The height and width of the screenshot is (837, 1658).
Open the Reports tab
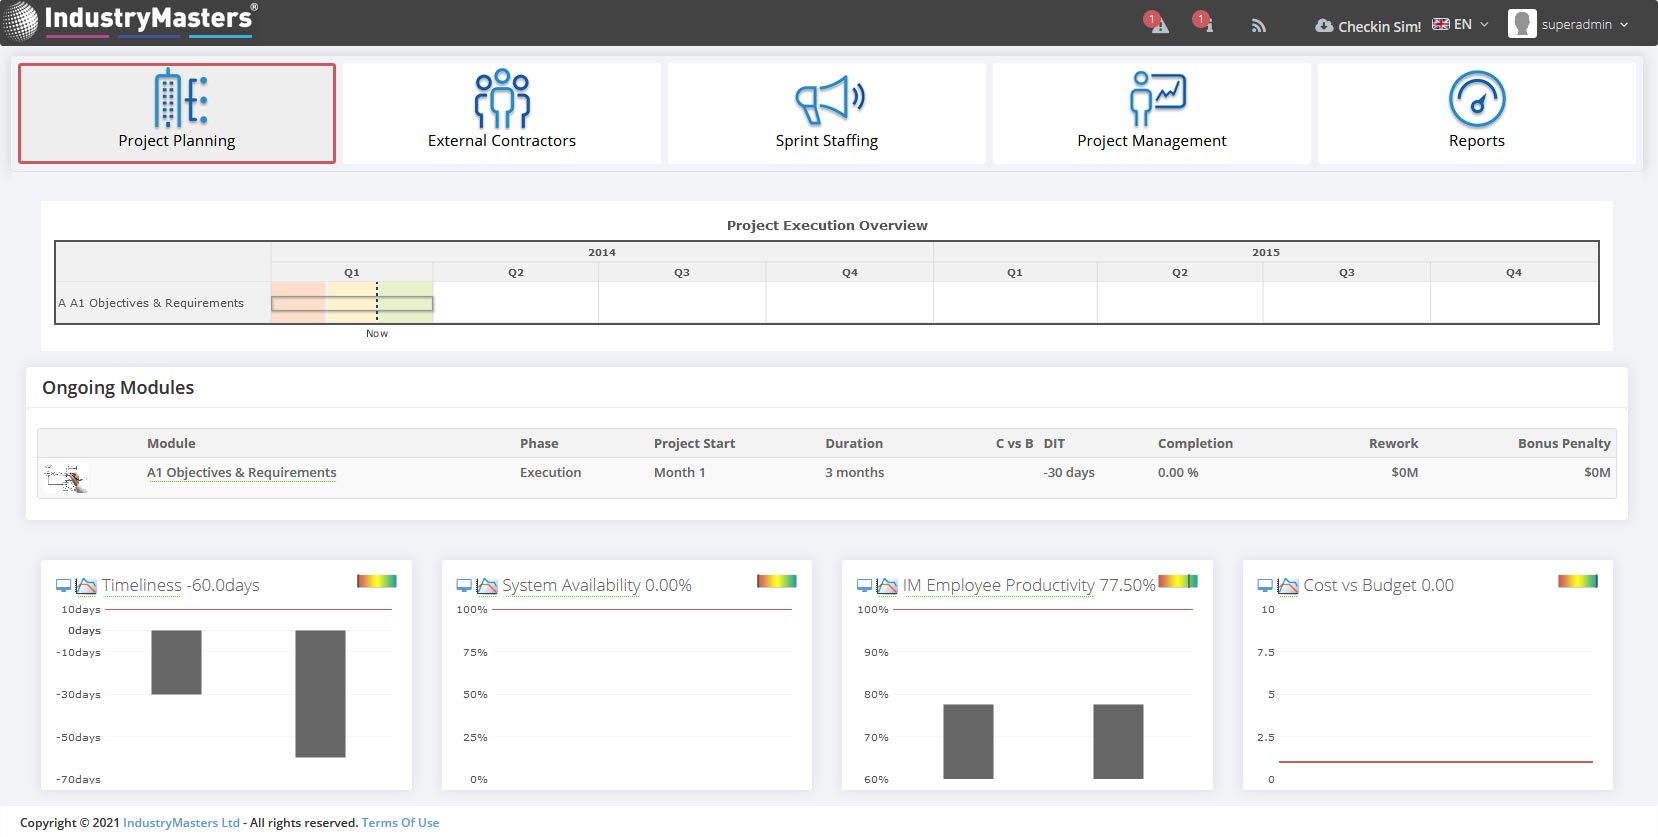click(1476, 113)
